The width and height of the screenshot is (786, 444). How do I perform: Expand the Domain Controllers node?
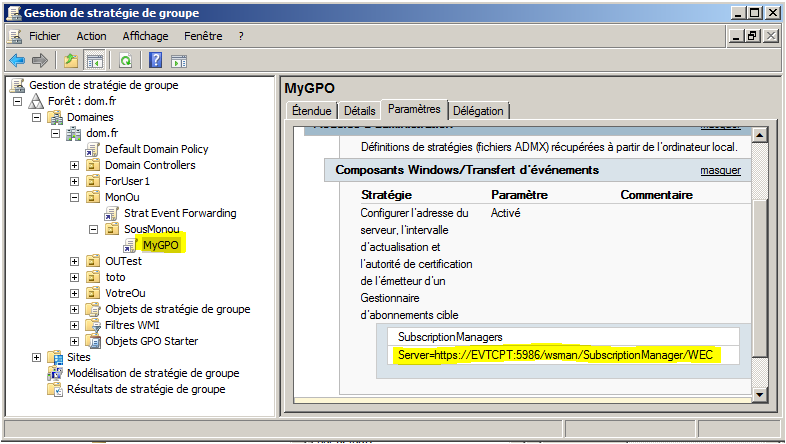tap(74, 165)
